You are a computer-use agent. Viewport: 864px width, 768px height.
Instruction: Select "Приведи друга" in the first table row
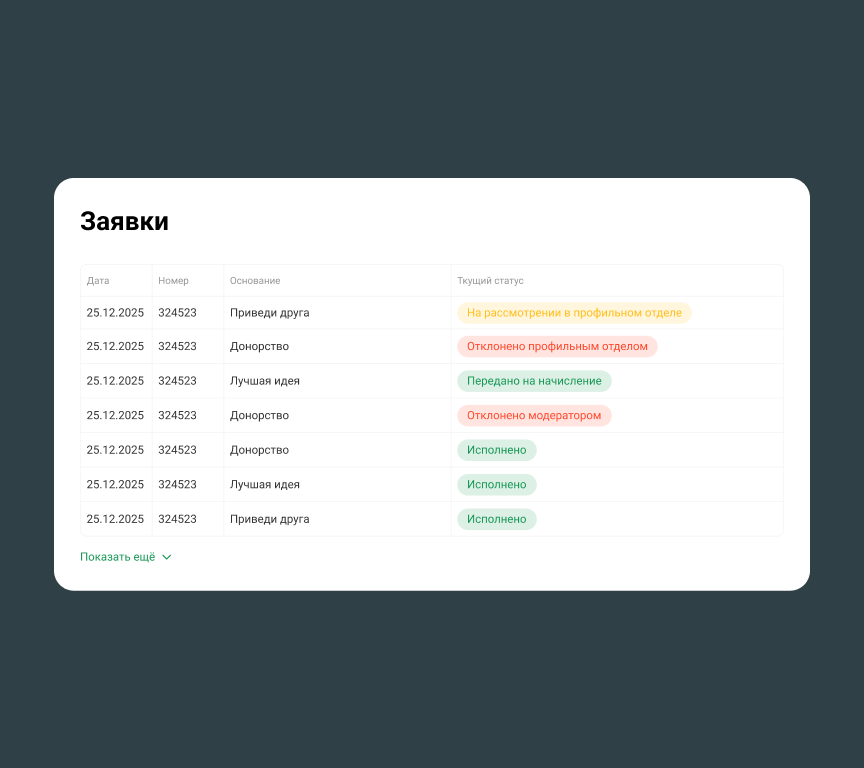click(x=269, y=313)
